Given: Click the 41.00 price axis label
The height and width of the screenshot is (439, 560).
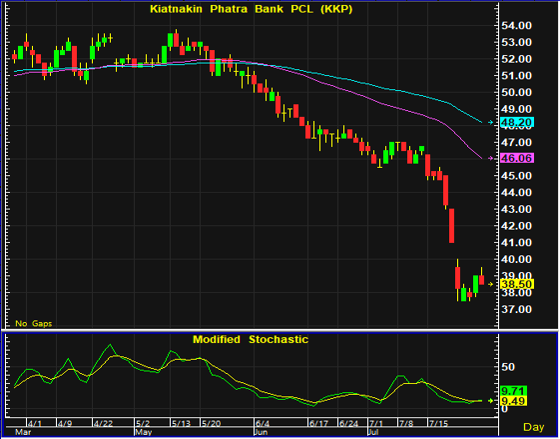Looking at the screenshot, I should tap(517, 243).
